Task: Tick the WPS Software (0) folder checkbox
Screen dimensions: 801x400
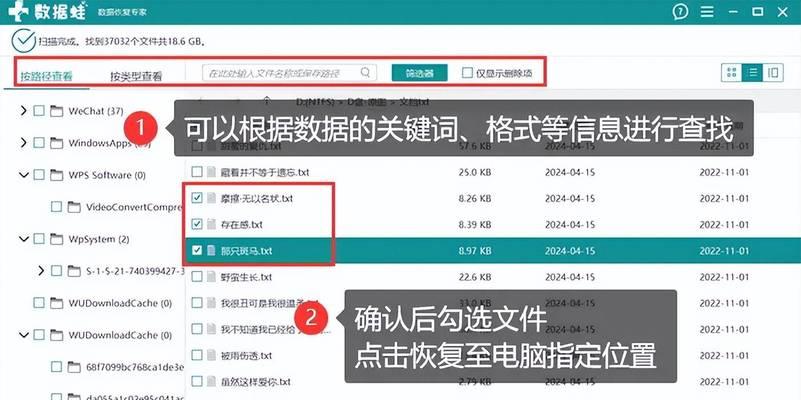Action: pyautogui.click(x=39, y=175)
